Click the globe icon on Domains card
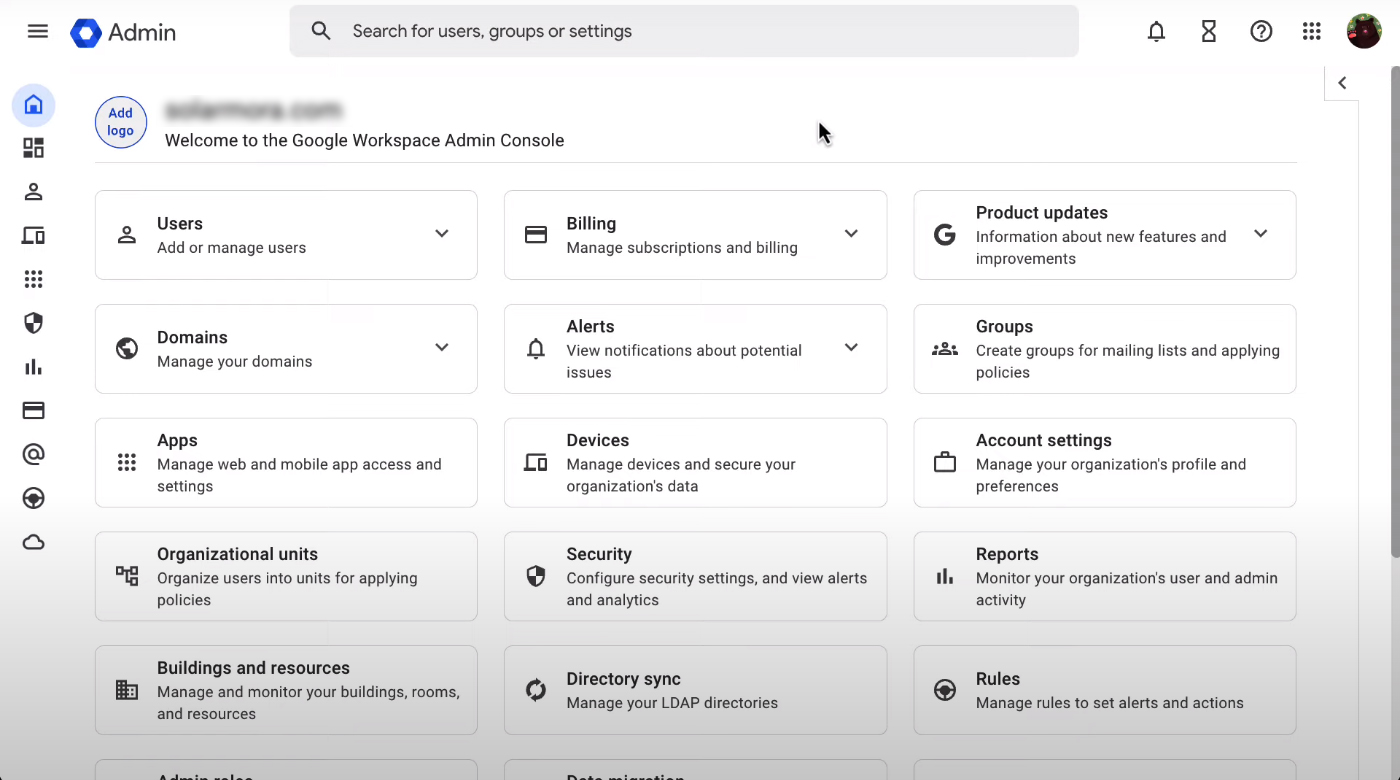 click(127, 349)
